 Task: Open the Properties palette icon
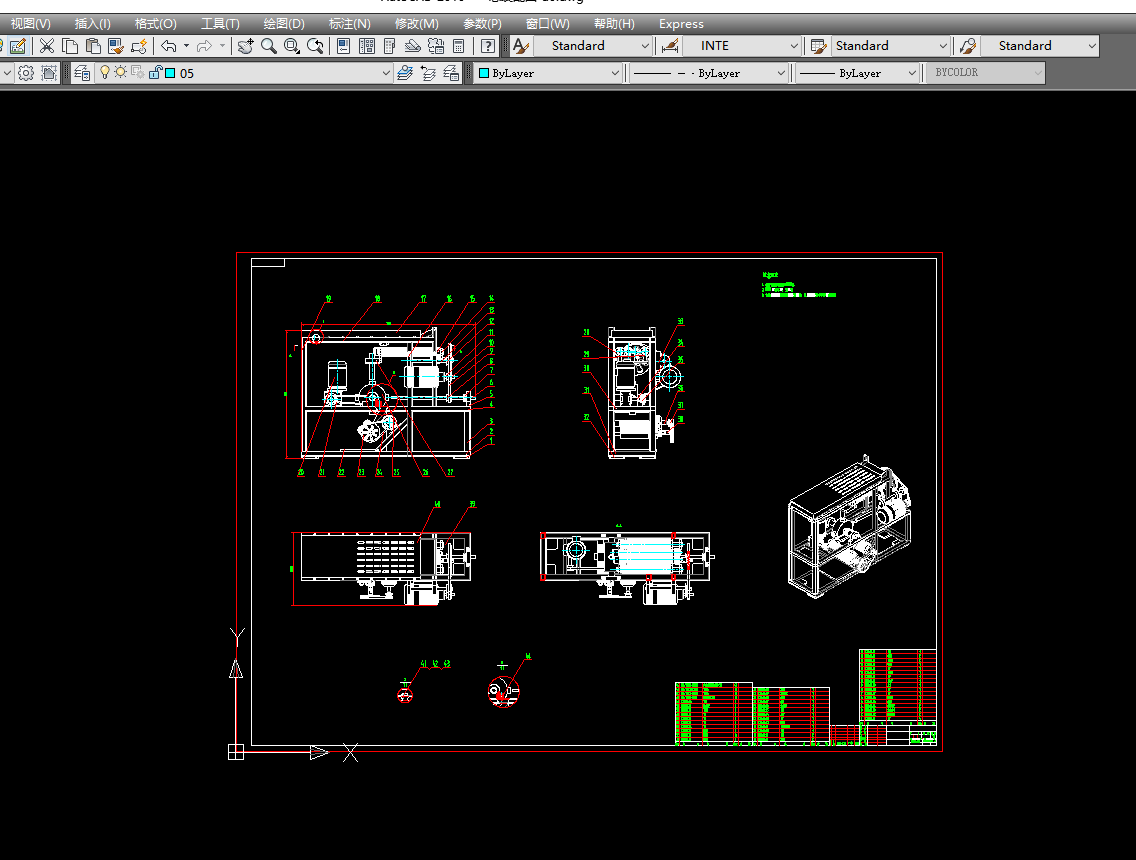pos(343,46)
